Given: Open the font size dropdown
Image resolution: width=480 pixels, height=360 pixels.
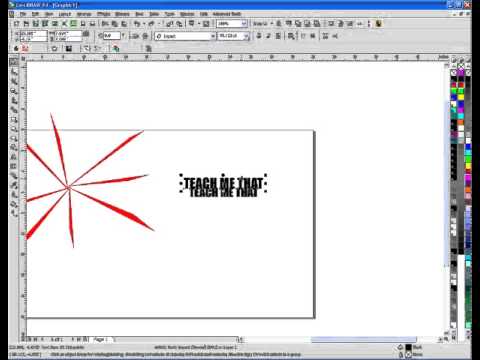Looking at the screenshot, I should click(x=246, y=36).
